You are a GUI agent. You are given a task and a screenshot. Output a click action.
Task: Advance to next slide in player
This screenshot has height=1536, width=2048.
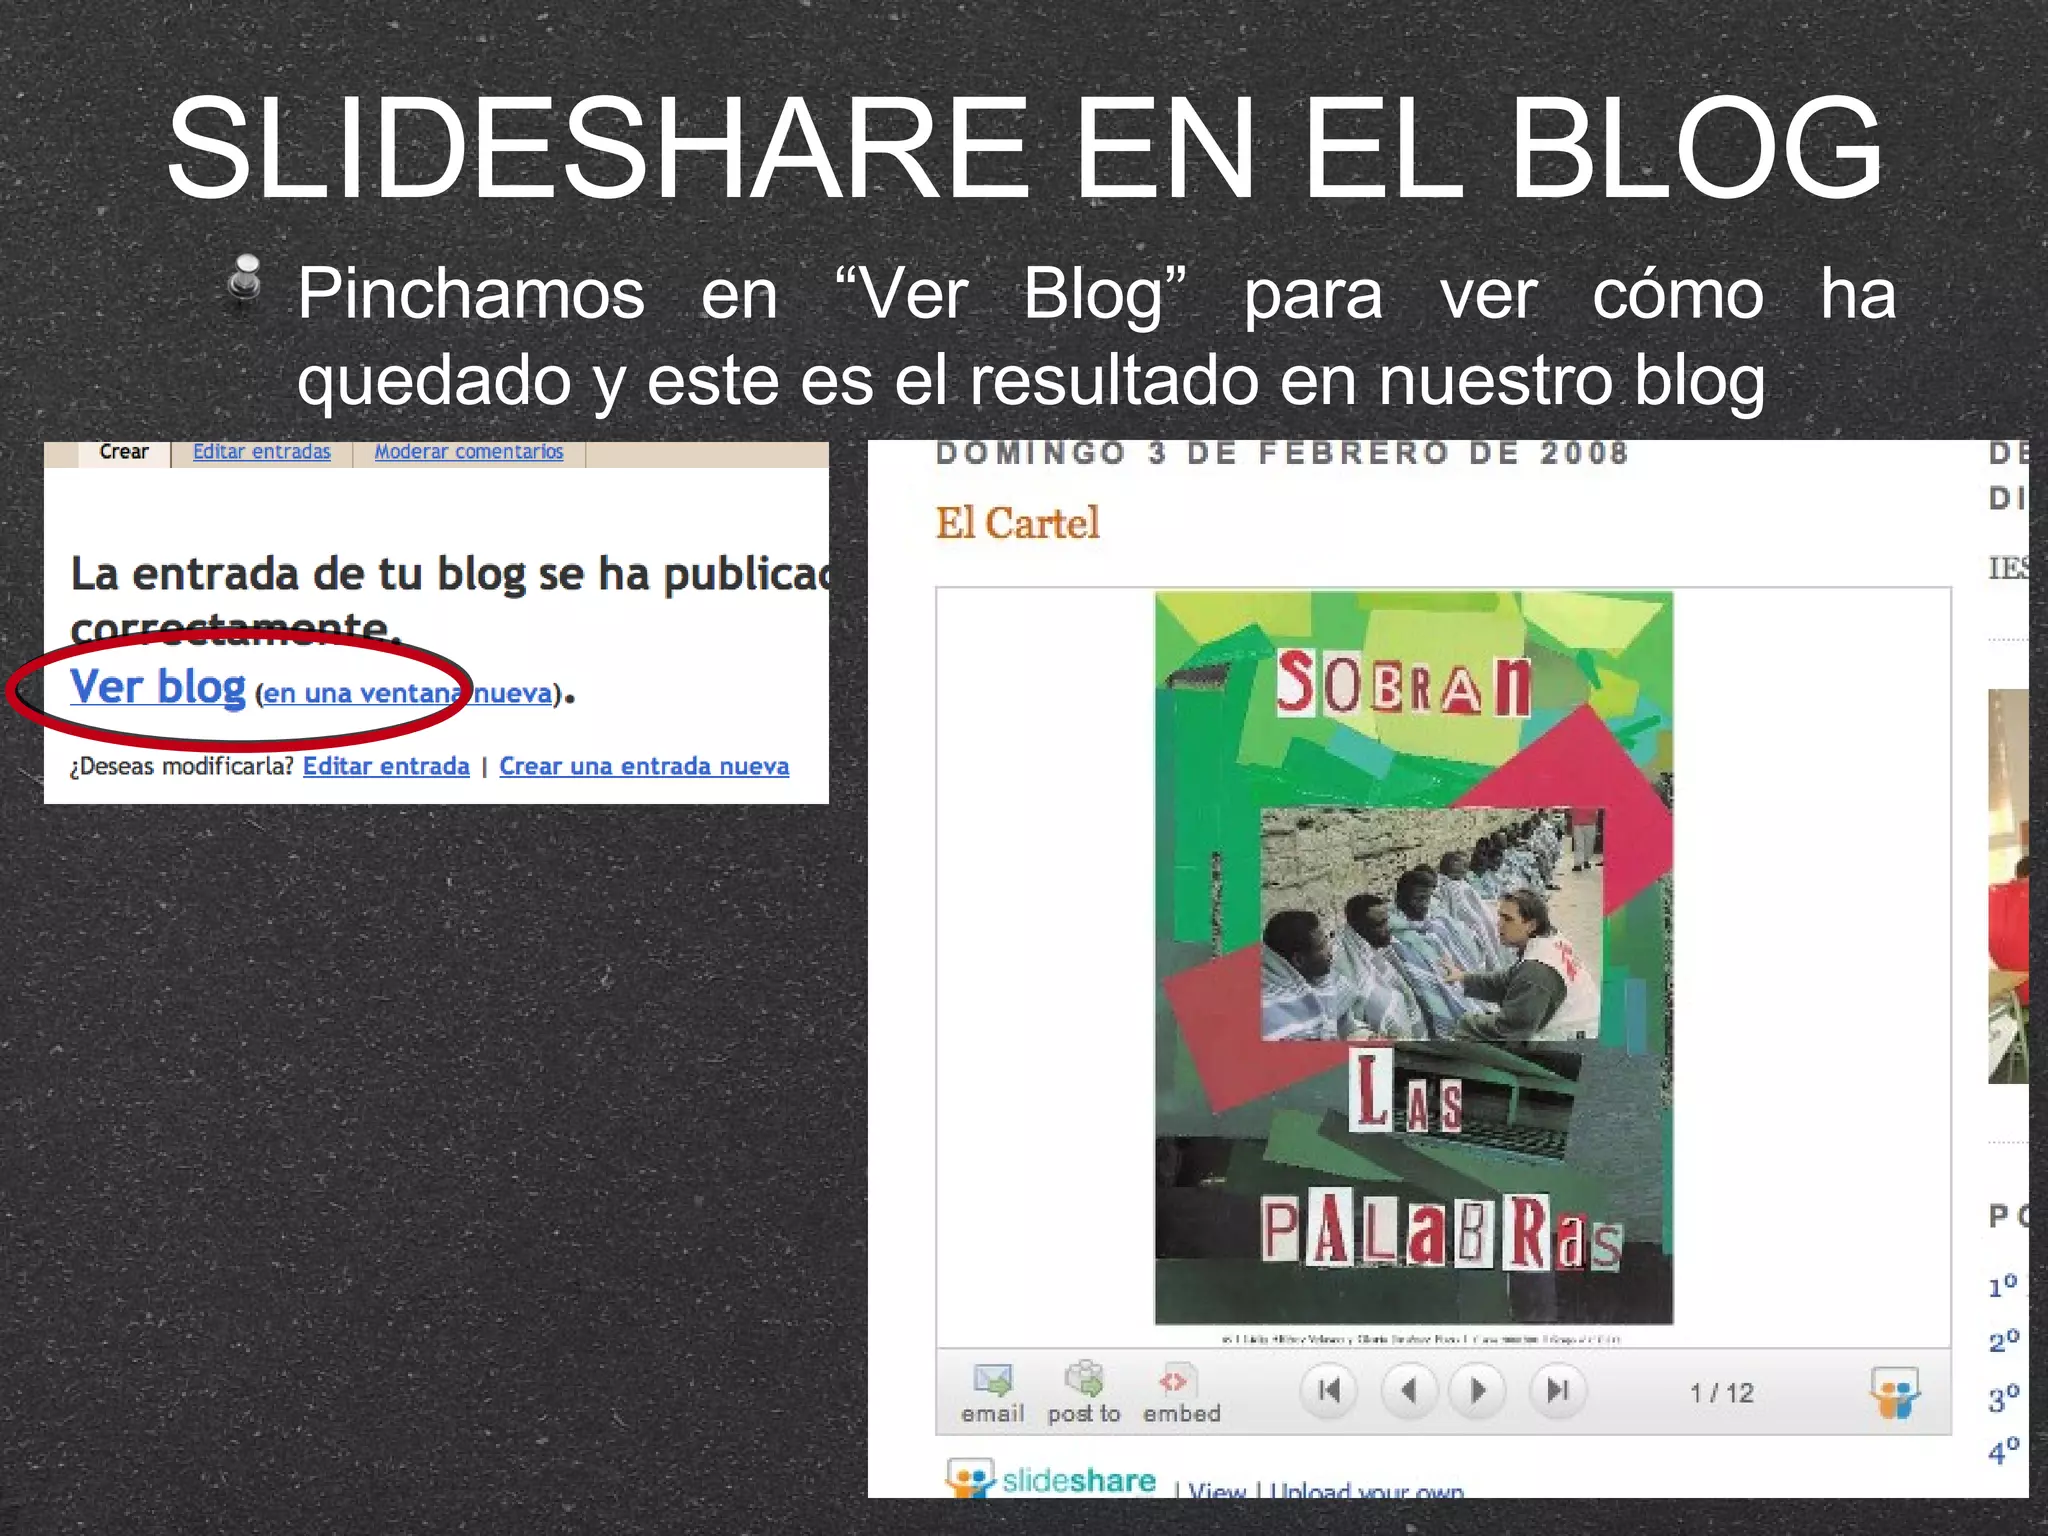coord(1478,1391)
